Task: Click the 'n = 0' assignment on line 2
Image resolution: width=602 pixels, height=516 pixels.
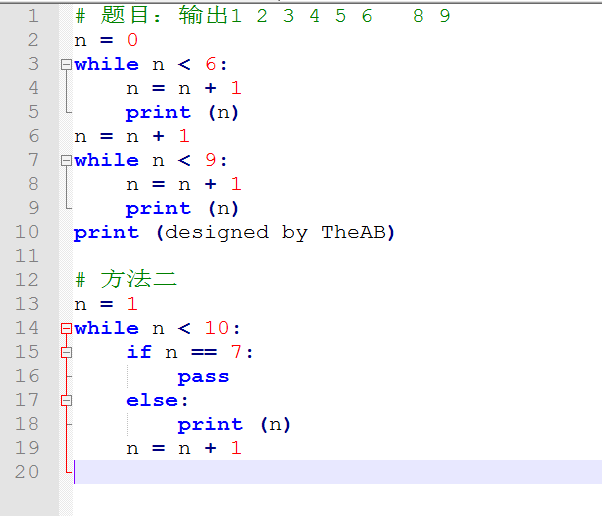Action: (x=106, y=40)
